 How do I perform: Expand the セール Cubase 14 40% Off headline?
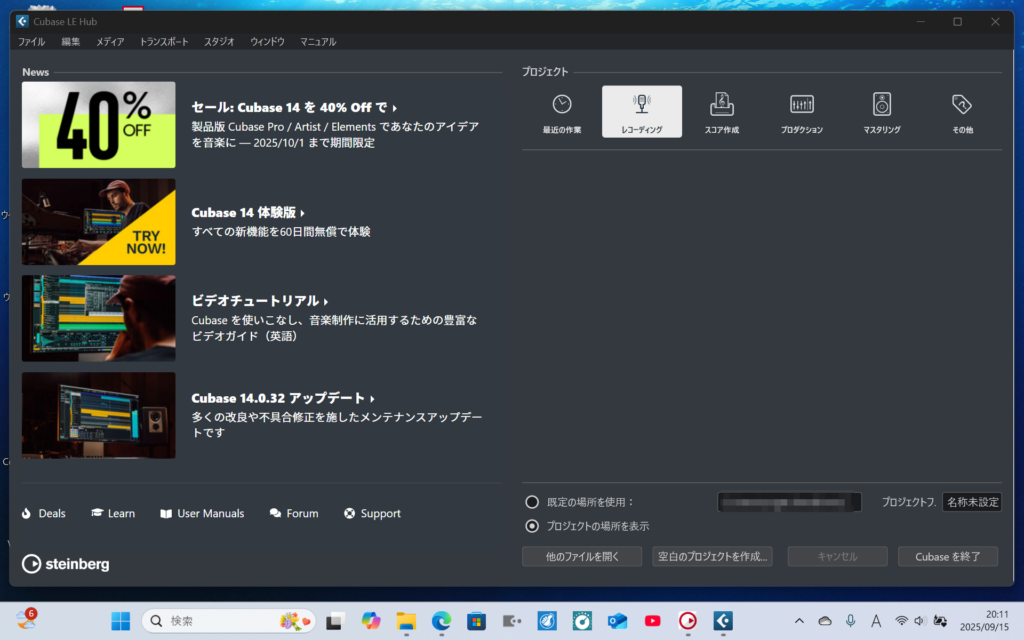click(294, 107)
